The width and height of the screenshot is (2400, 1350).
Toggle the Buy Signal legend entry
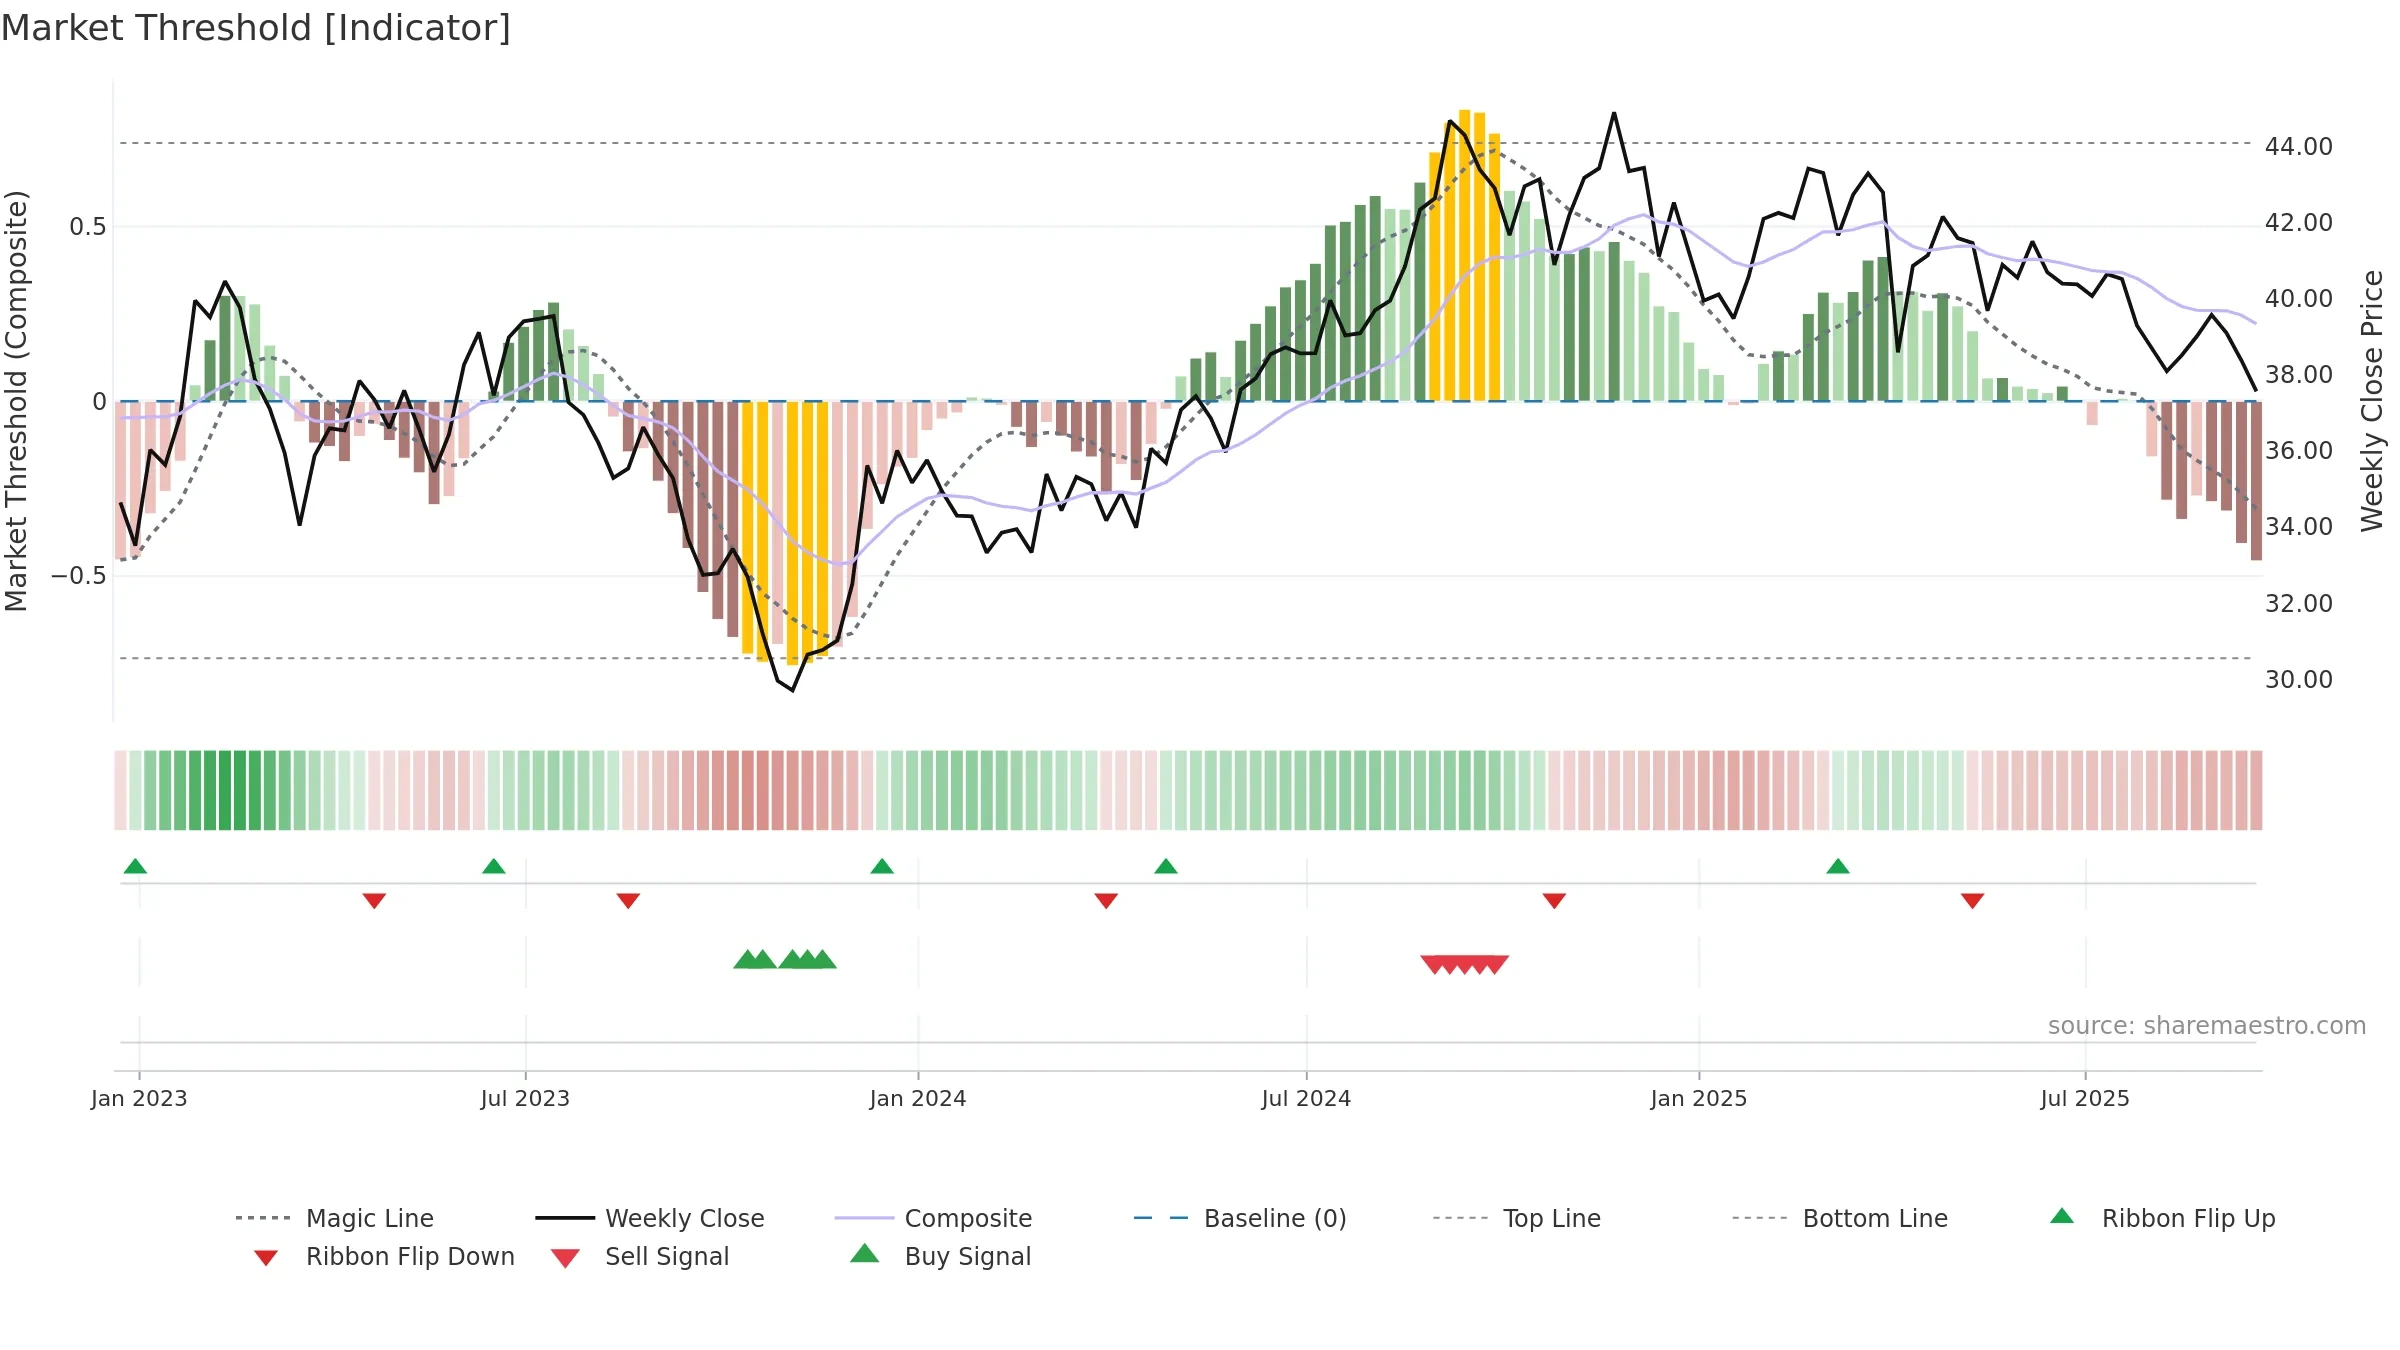click(x=940, y=1256)
